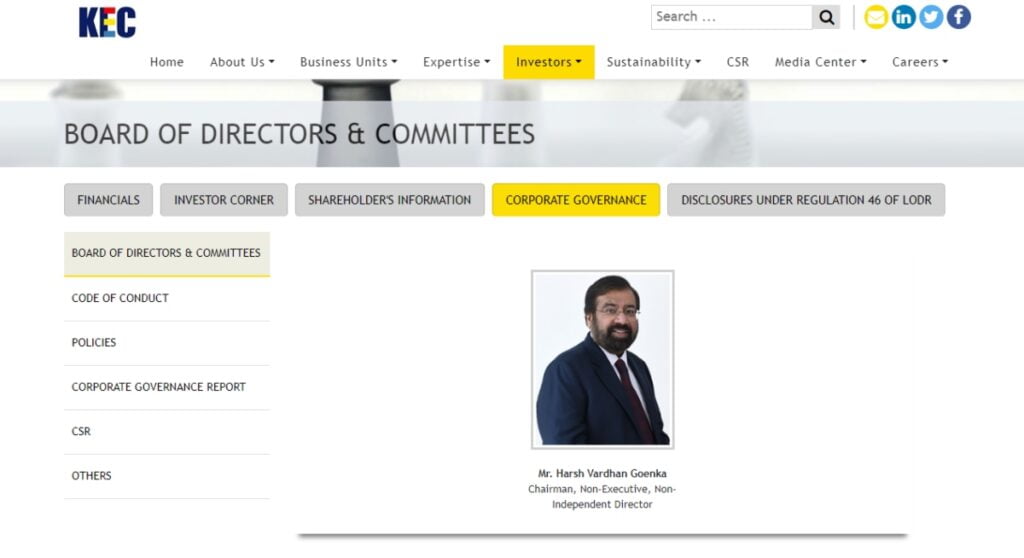Viewport: 1024px width, 558px height.
Task: Click the name Mr. Harsh Vardhan Goenka
Action: coord(602,473)
